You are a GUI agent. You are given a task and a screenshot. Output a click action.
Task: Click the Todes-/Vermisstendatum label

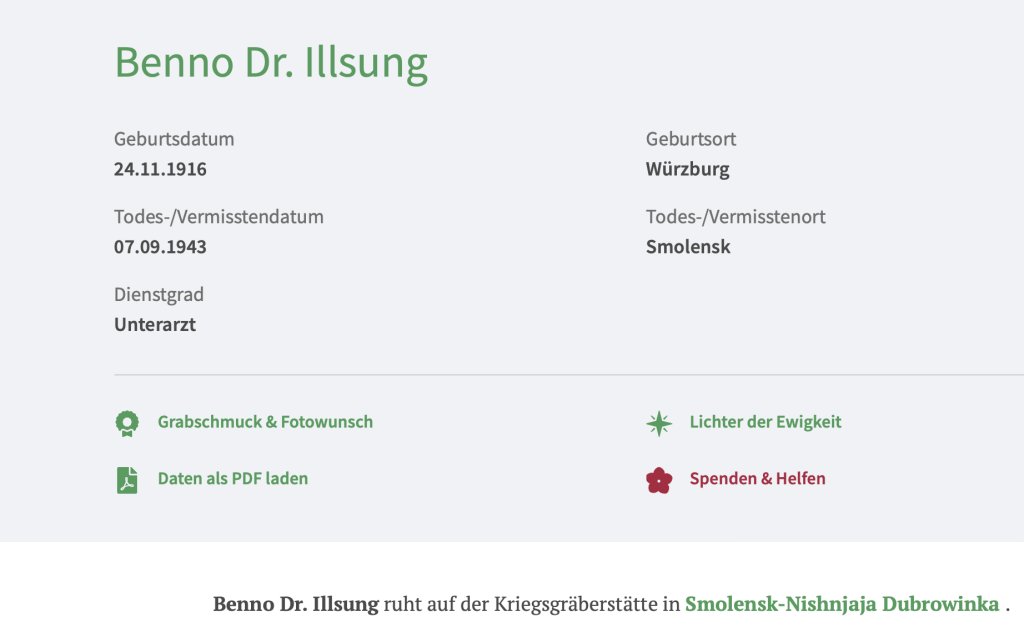[219, 217]
